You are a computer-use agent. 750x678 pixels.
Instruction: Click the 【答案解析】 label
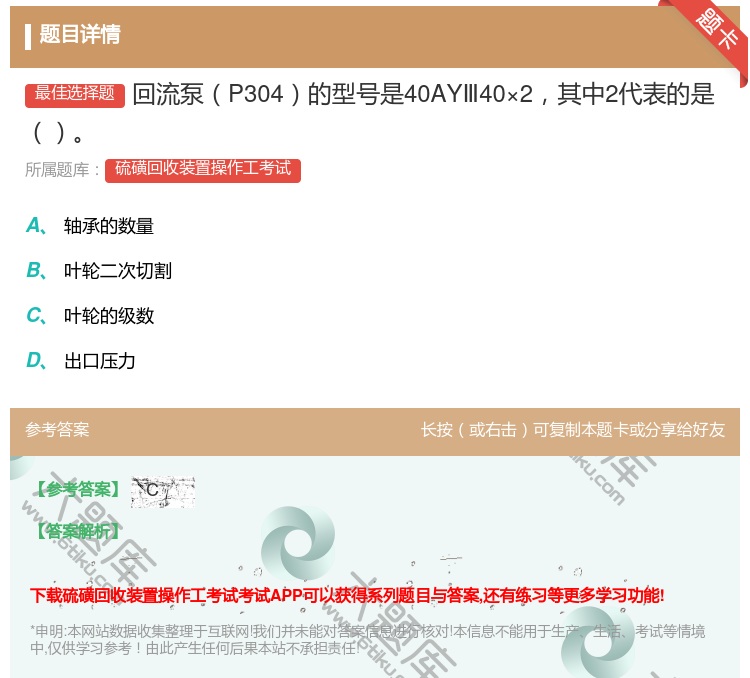point(78,531)
